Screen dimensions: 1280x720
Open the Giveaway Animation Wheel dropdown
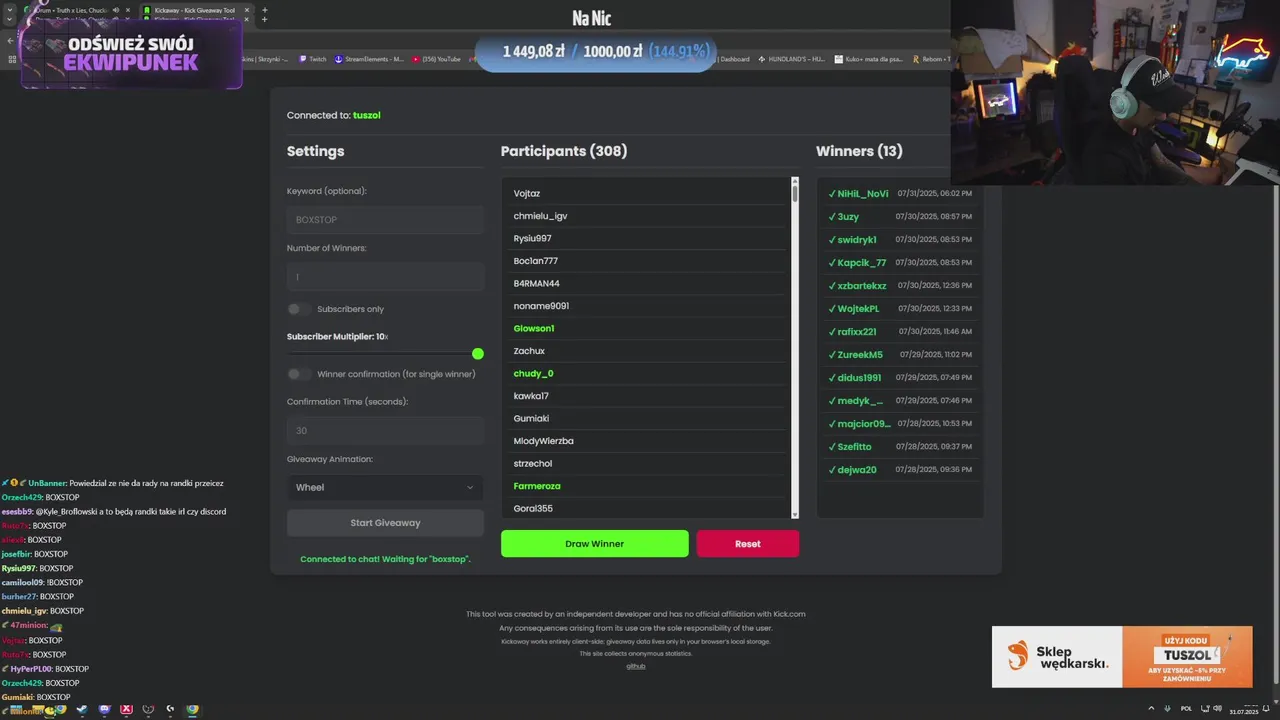point(385,487)
